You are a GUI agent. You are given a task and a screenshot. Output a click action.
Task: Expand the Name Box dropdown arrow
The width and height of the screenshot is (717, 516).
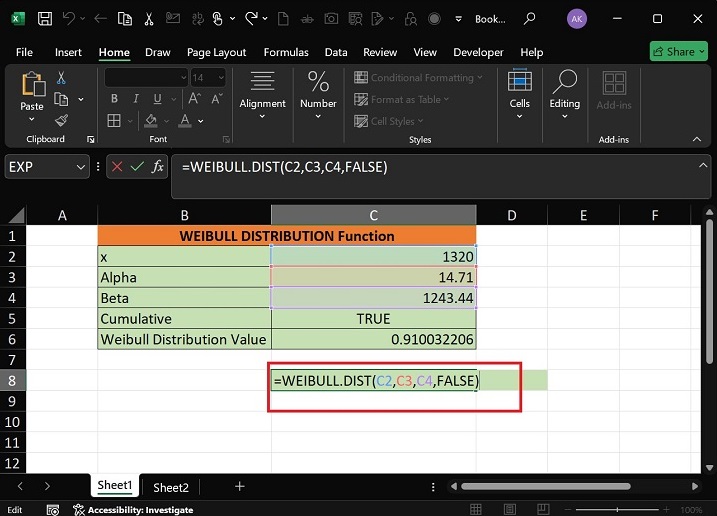click(81, 167)
